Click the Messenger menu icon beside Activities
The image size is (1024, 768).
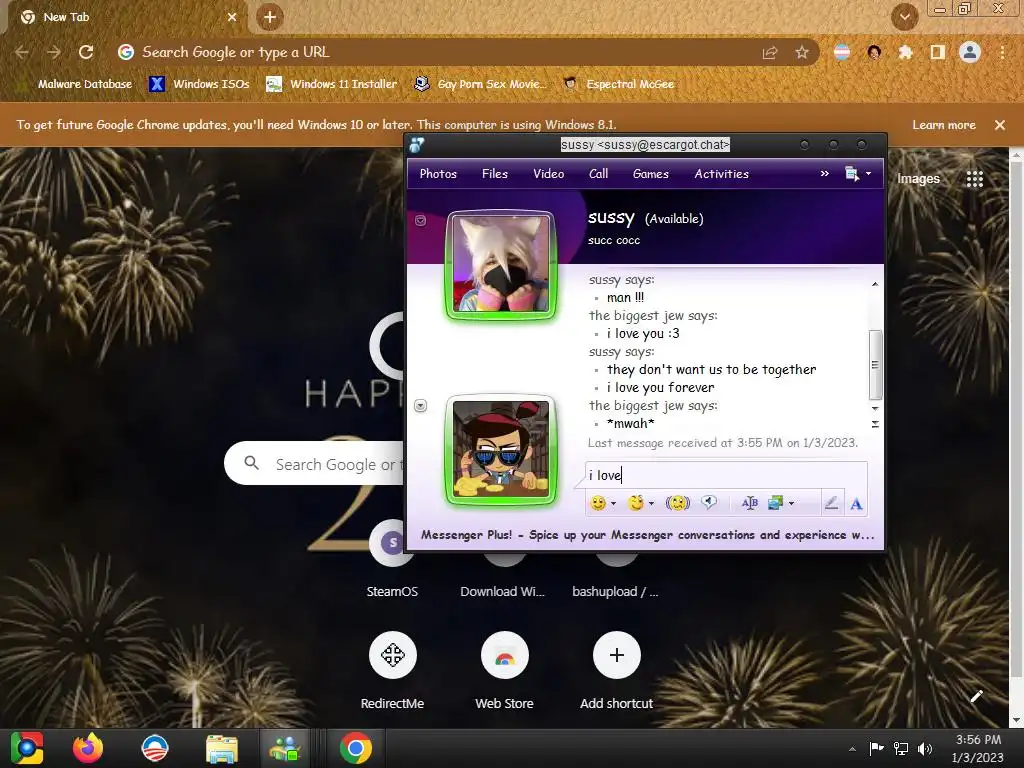(x=852, y=174)
